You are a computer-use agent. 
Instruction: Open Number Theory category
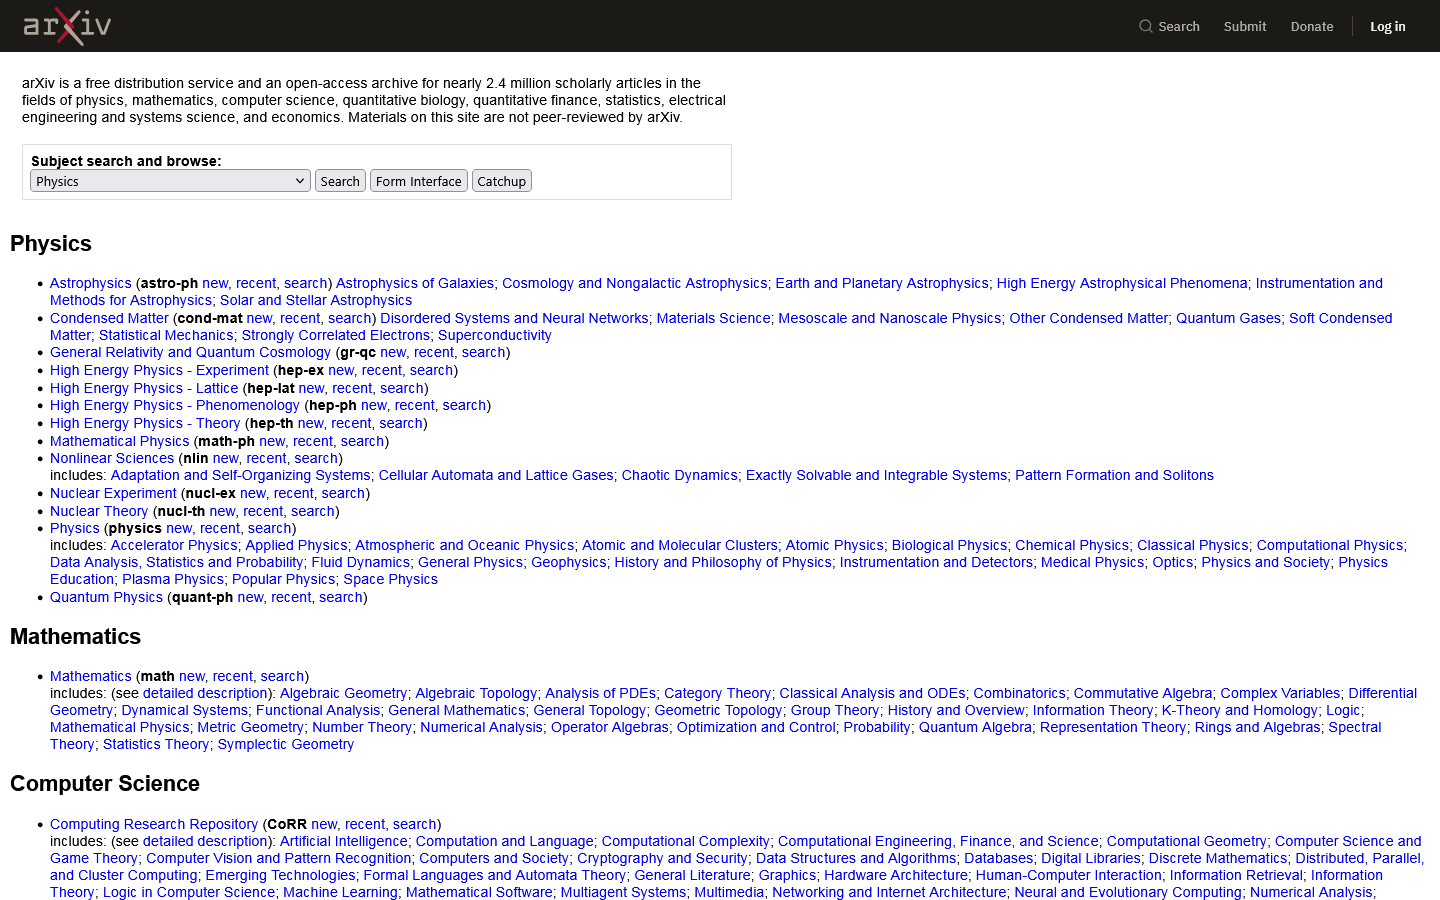pyautogui.click(x=362, y=727)
